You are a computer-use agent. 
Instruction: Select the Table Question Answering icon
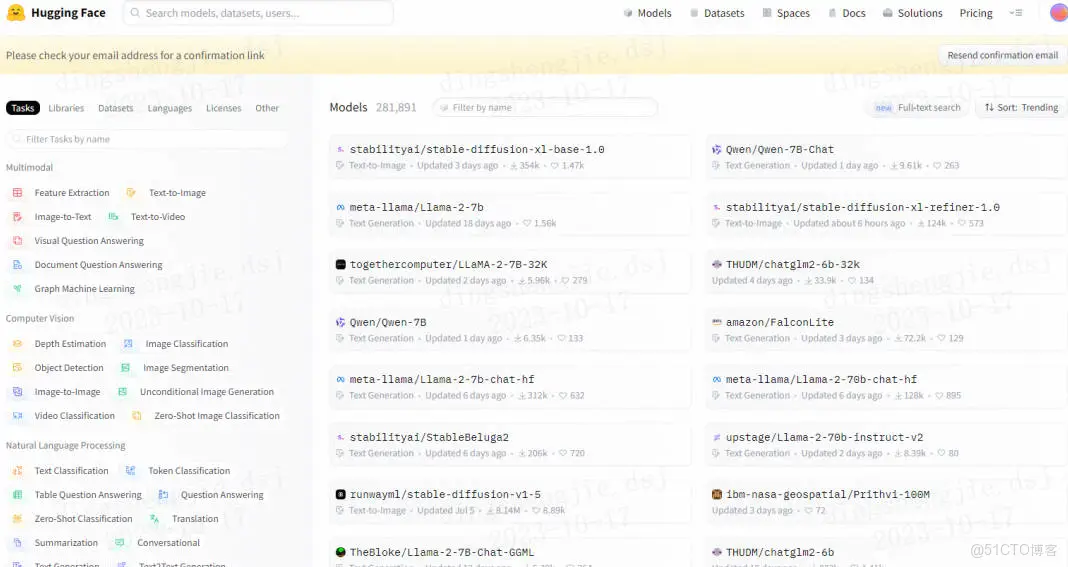(x=18, y=495)
